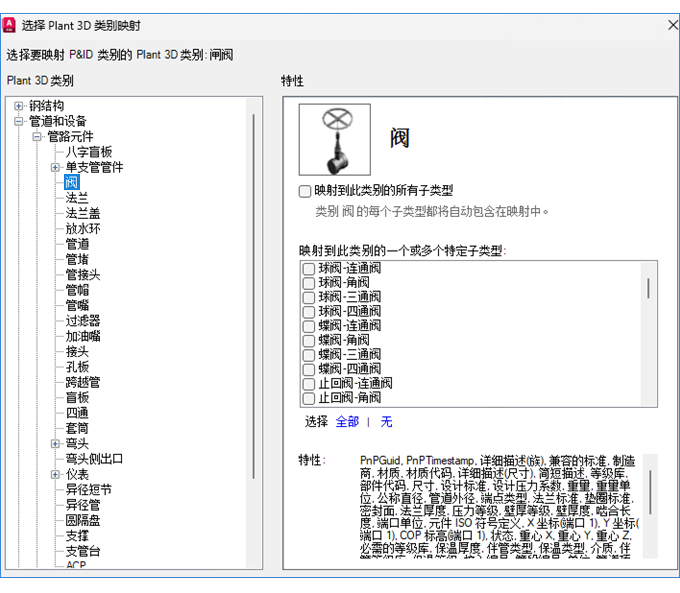
Task: Select 支撑 in the class tree
Action: 77,535
